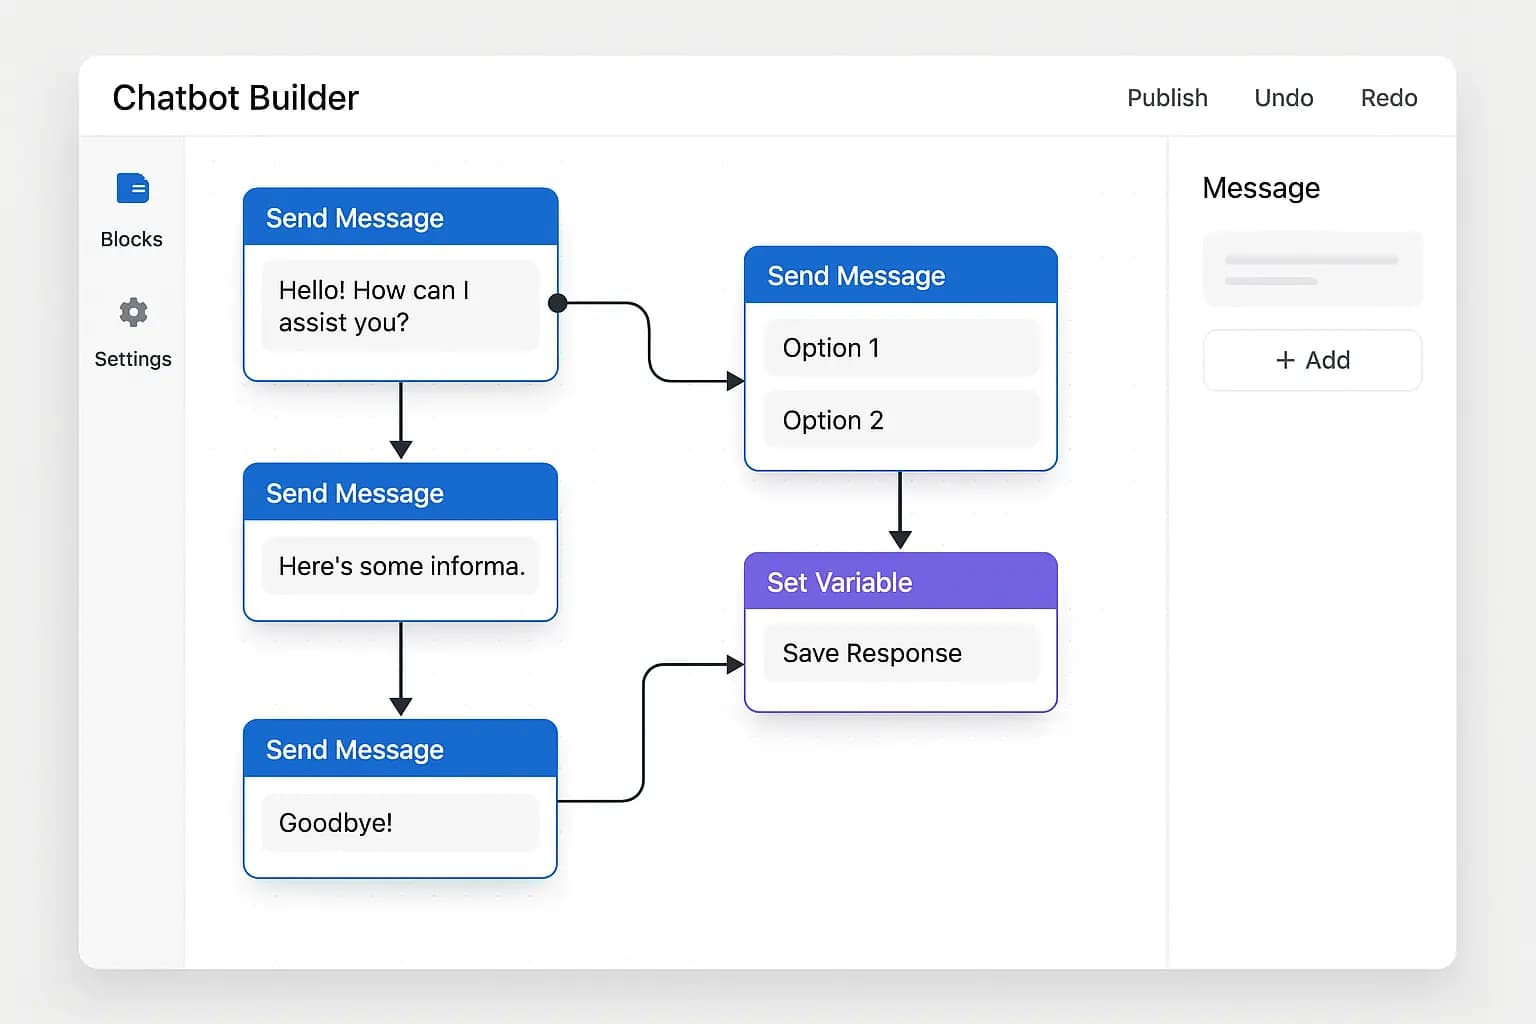Click the 'Here's some informa.' message field
The width and height of the screenshot is (1536, 1024).
click(400, 566)
